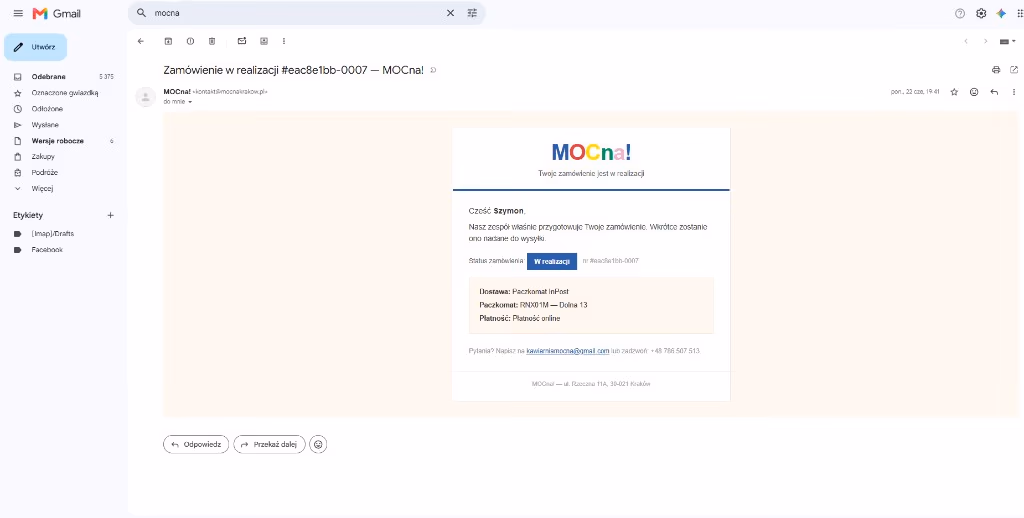The image size is (1024, 518).
Task: Click the Gmail logo
Action: [56, 13]
